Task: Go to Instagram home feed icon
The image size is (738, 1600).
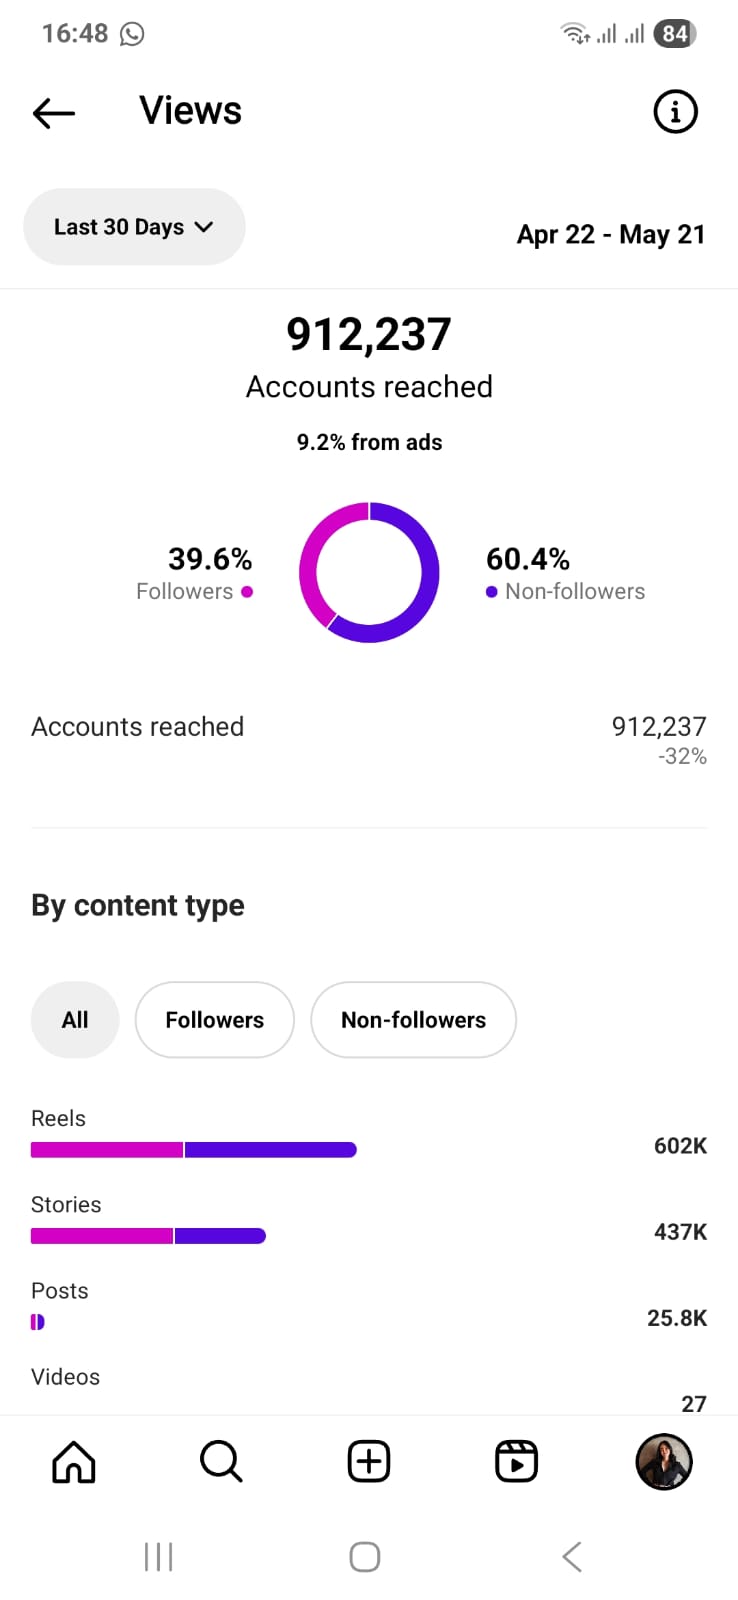Action: pyautogui.click(x=74, y=1462)
